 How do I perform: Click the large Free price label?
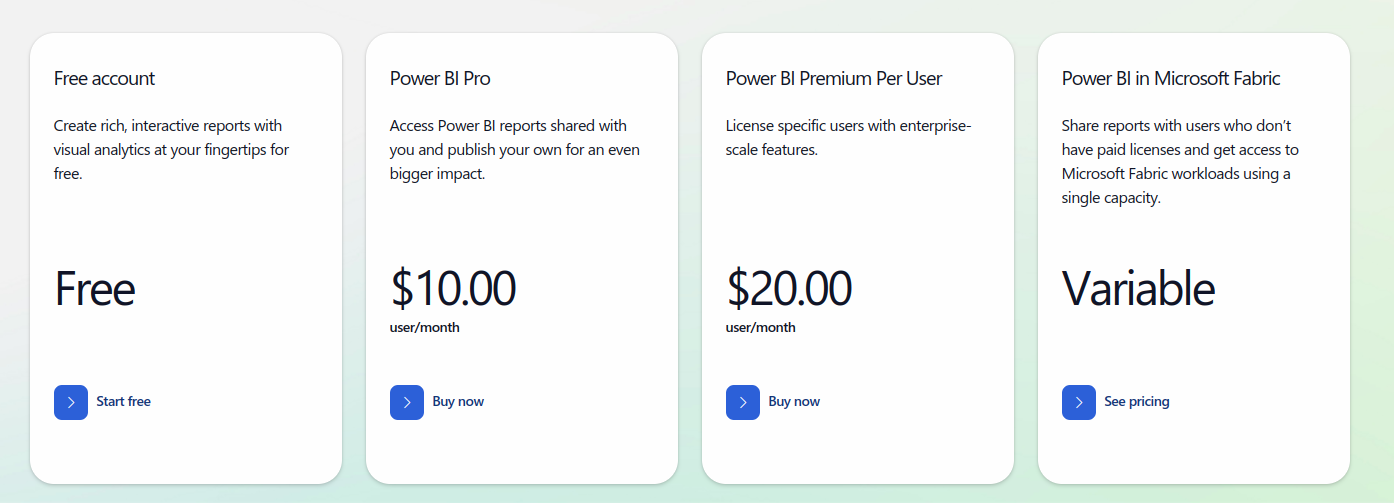(95, 289)
